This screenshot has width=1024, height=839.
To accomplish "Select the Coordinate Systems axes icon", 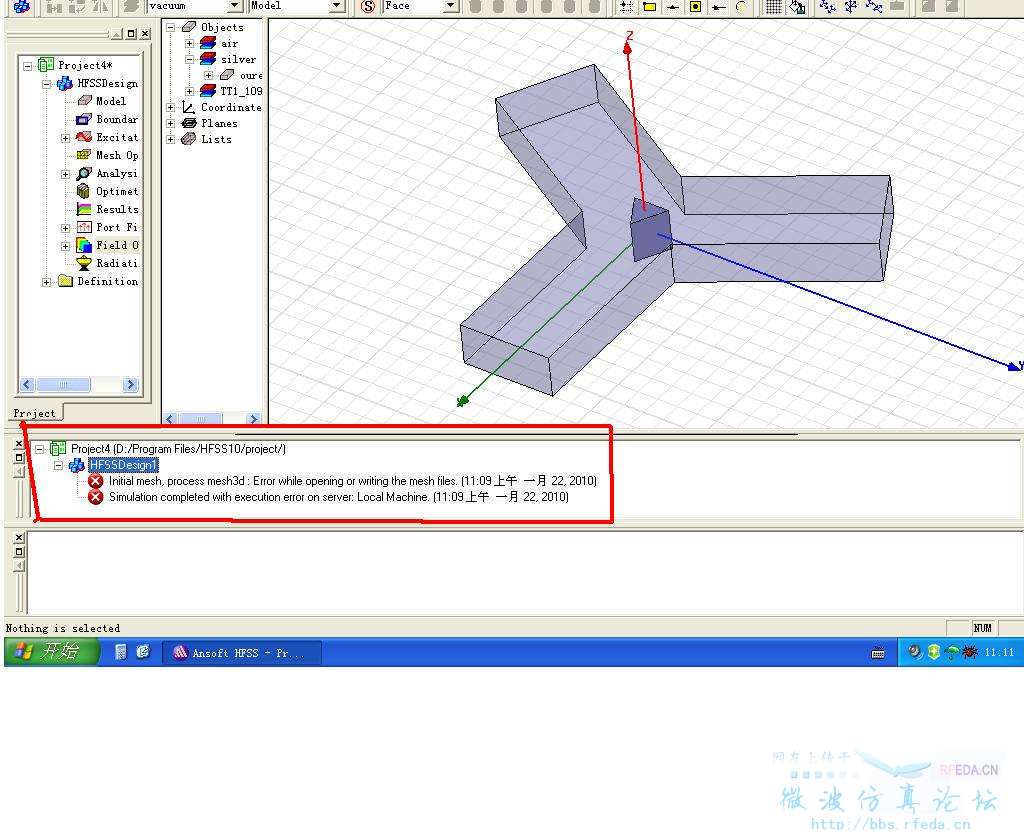I will click(189, 107).
